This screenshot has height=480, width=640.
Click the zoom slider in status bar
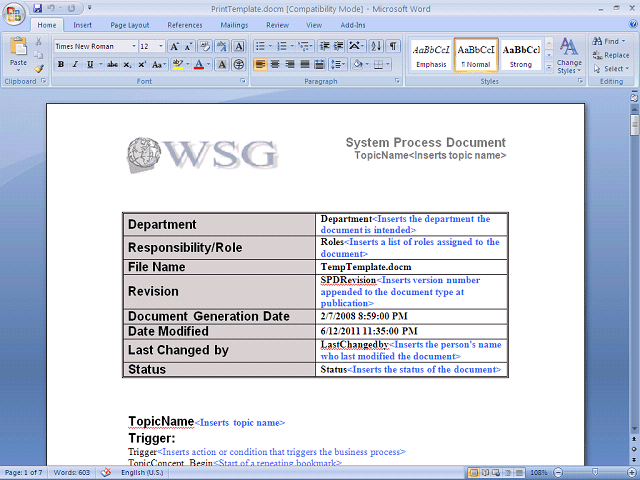coord(595,472)
